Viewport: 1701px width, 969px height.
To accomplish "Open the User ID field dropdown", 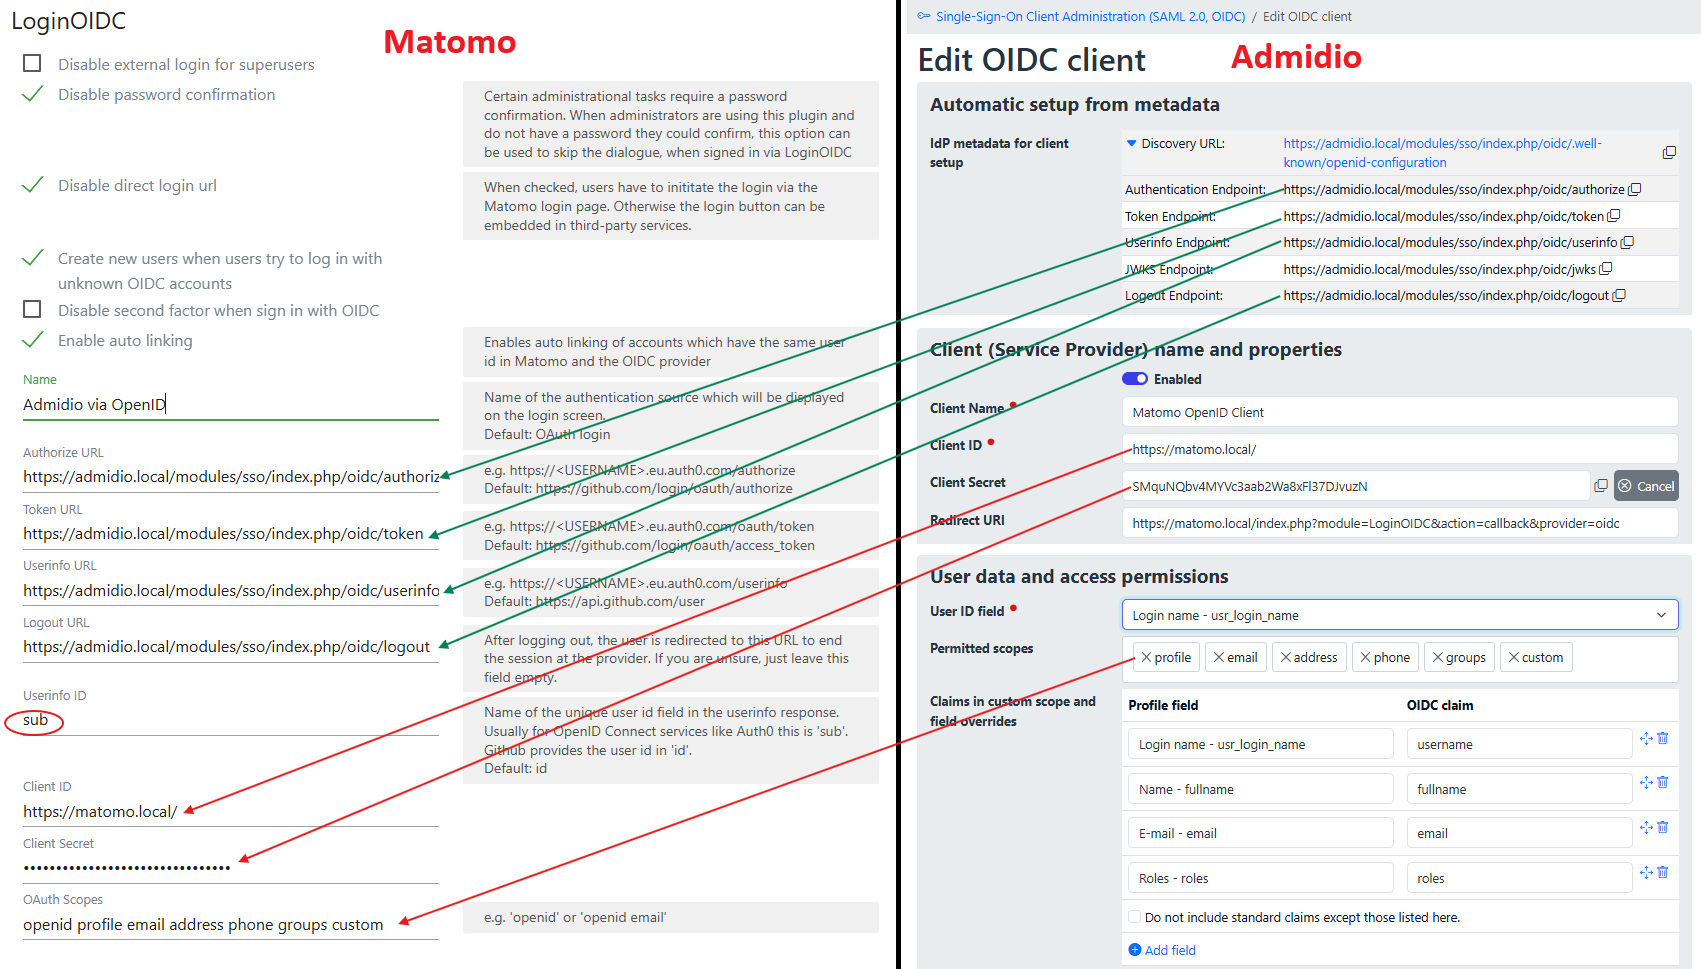I will pos(1399,615).
